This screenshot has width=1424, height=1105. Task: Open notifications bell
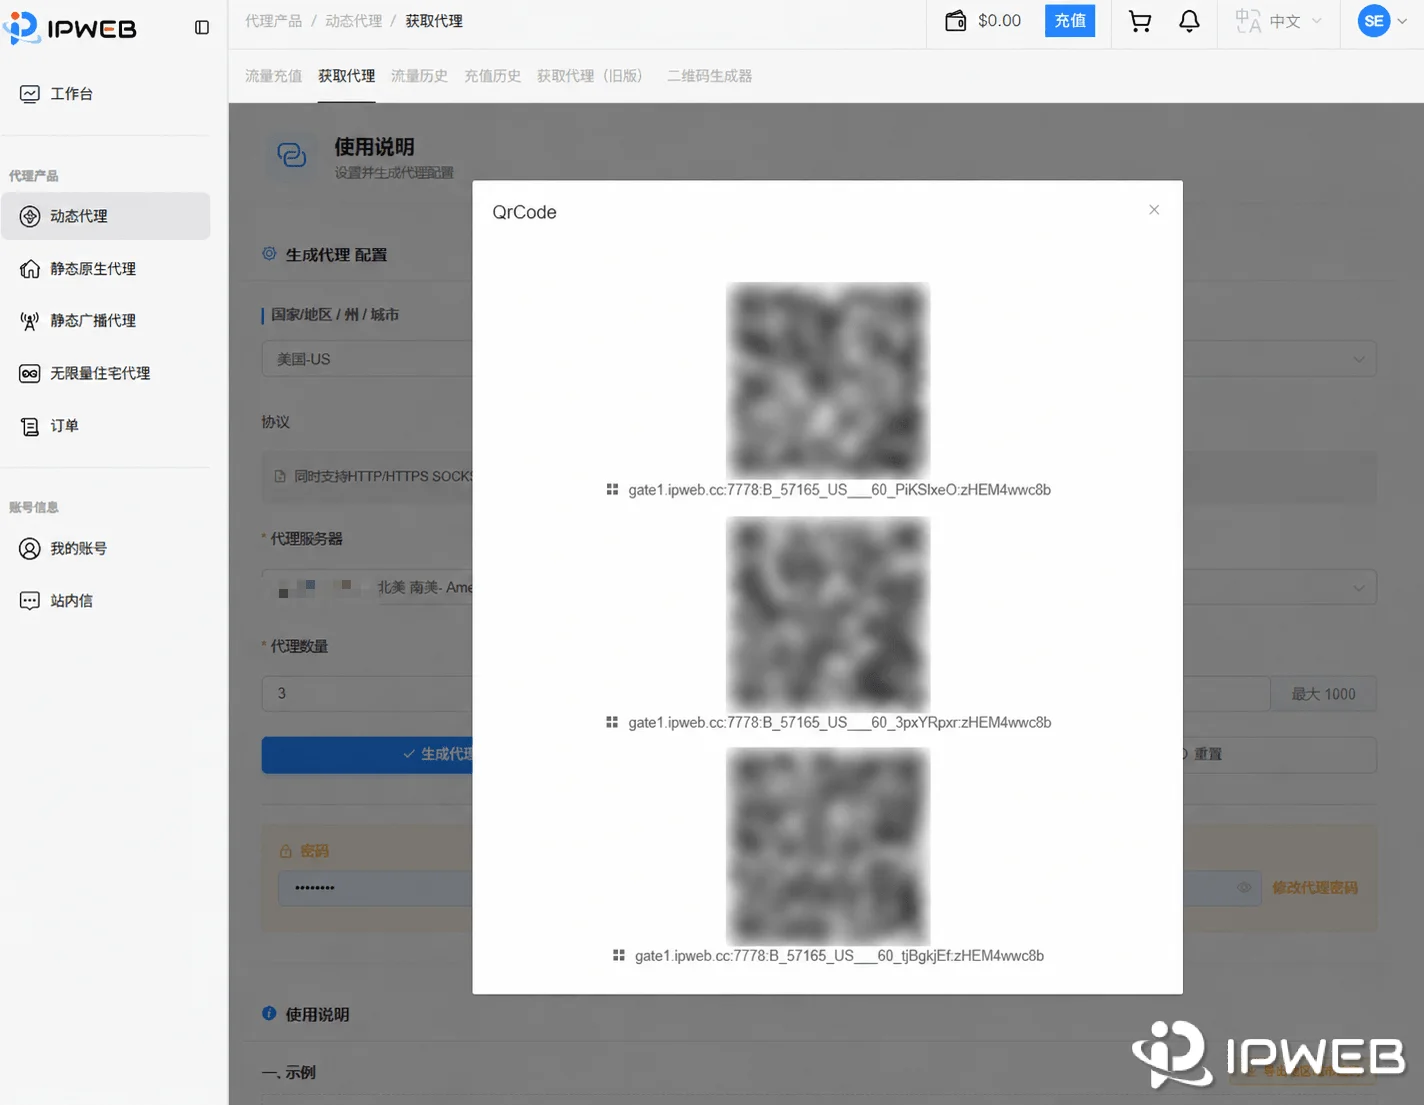click(x=1189, y=21)
